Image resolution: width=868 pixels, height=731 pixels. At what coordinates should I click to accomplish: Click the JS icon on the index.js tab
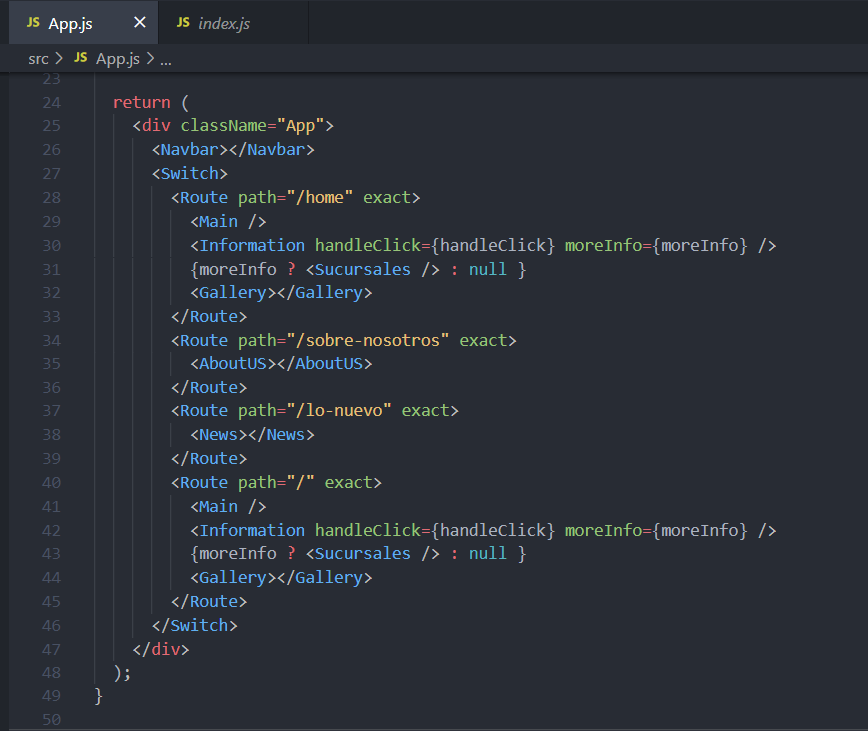183,21
